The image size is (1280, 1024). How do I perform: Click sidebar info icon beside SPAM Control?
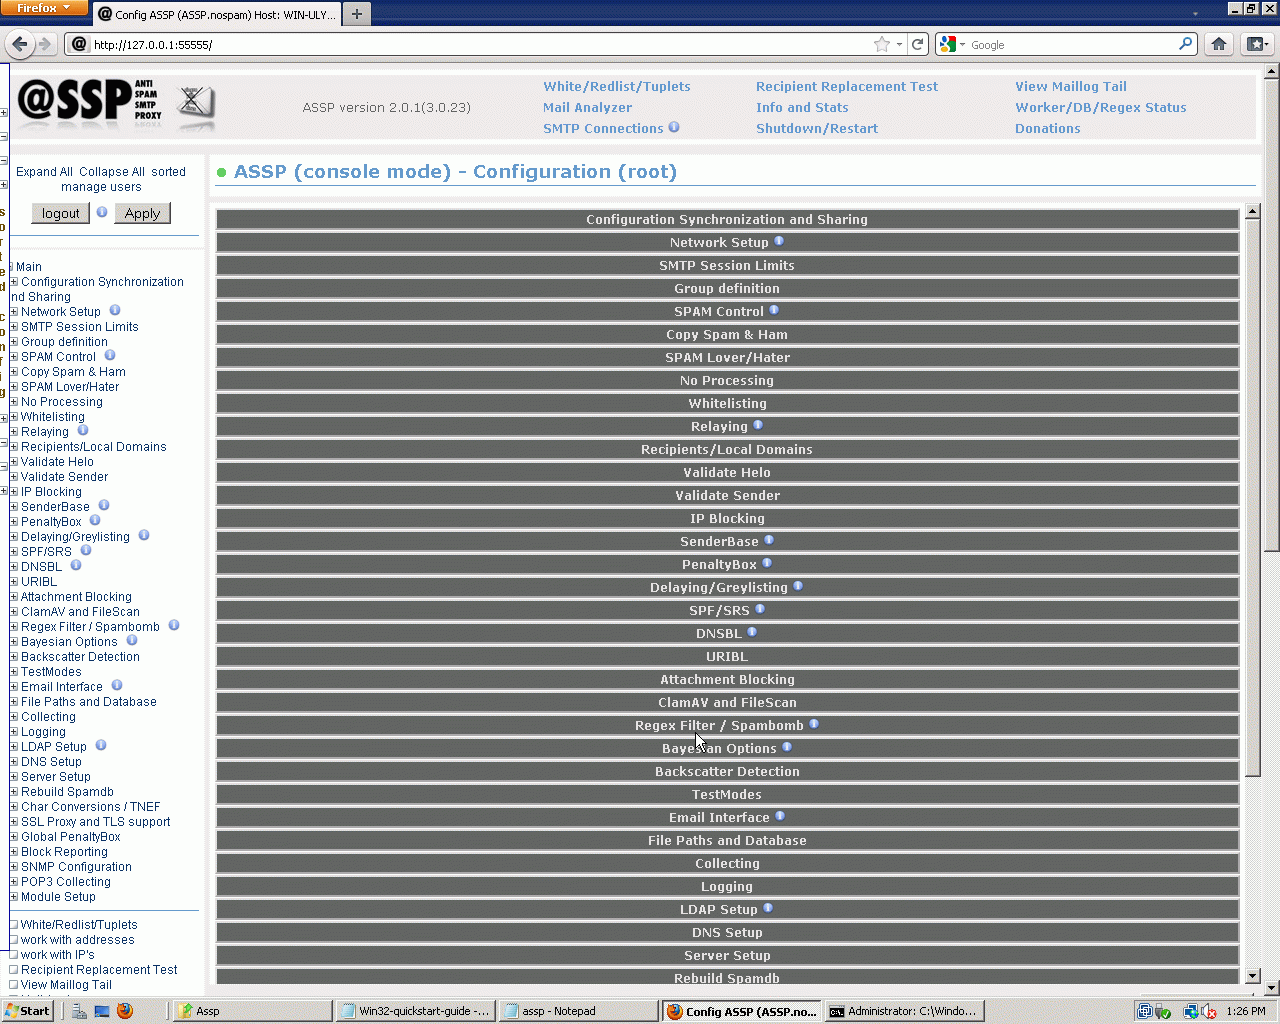(110, 355)
